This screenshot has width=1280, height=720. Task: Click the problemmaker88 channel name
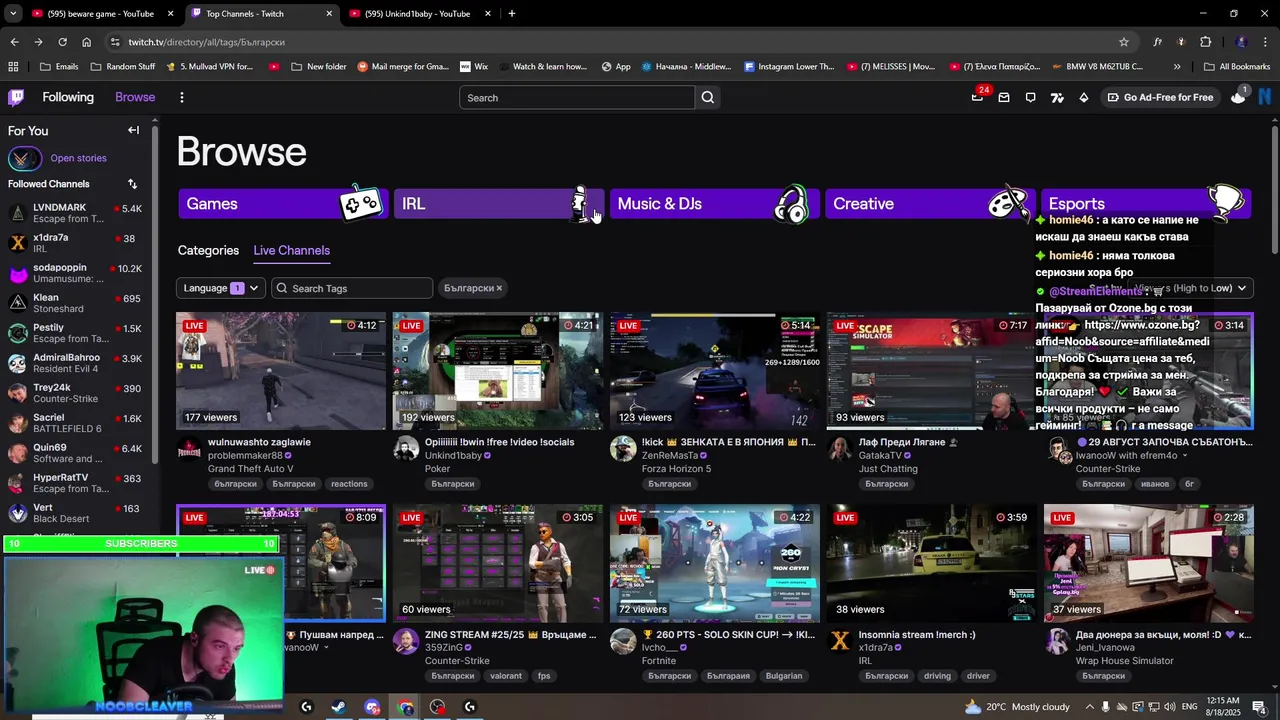coord(245,455)
